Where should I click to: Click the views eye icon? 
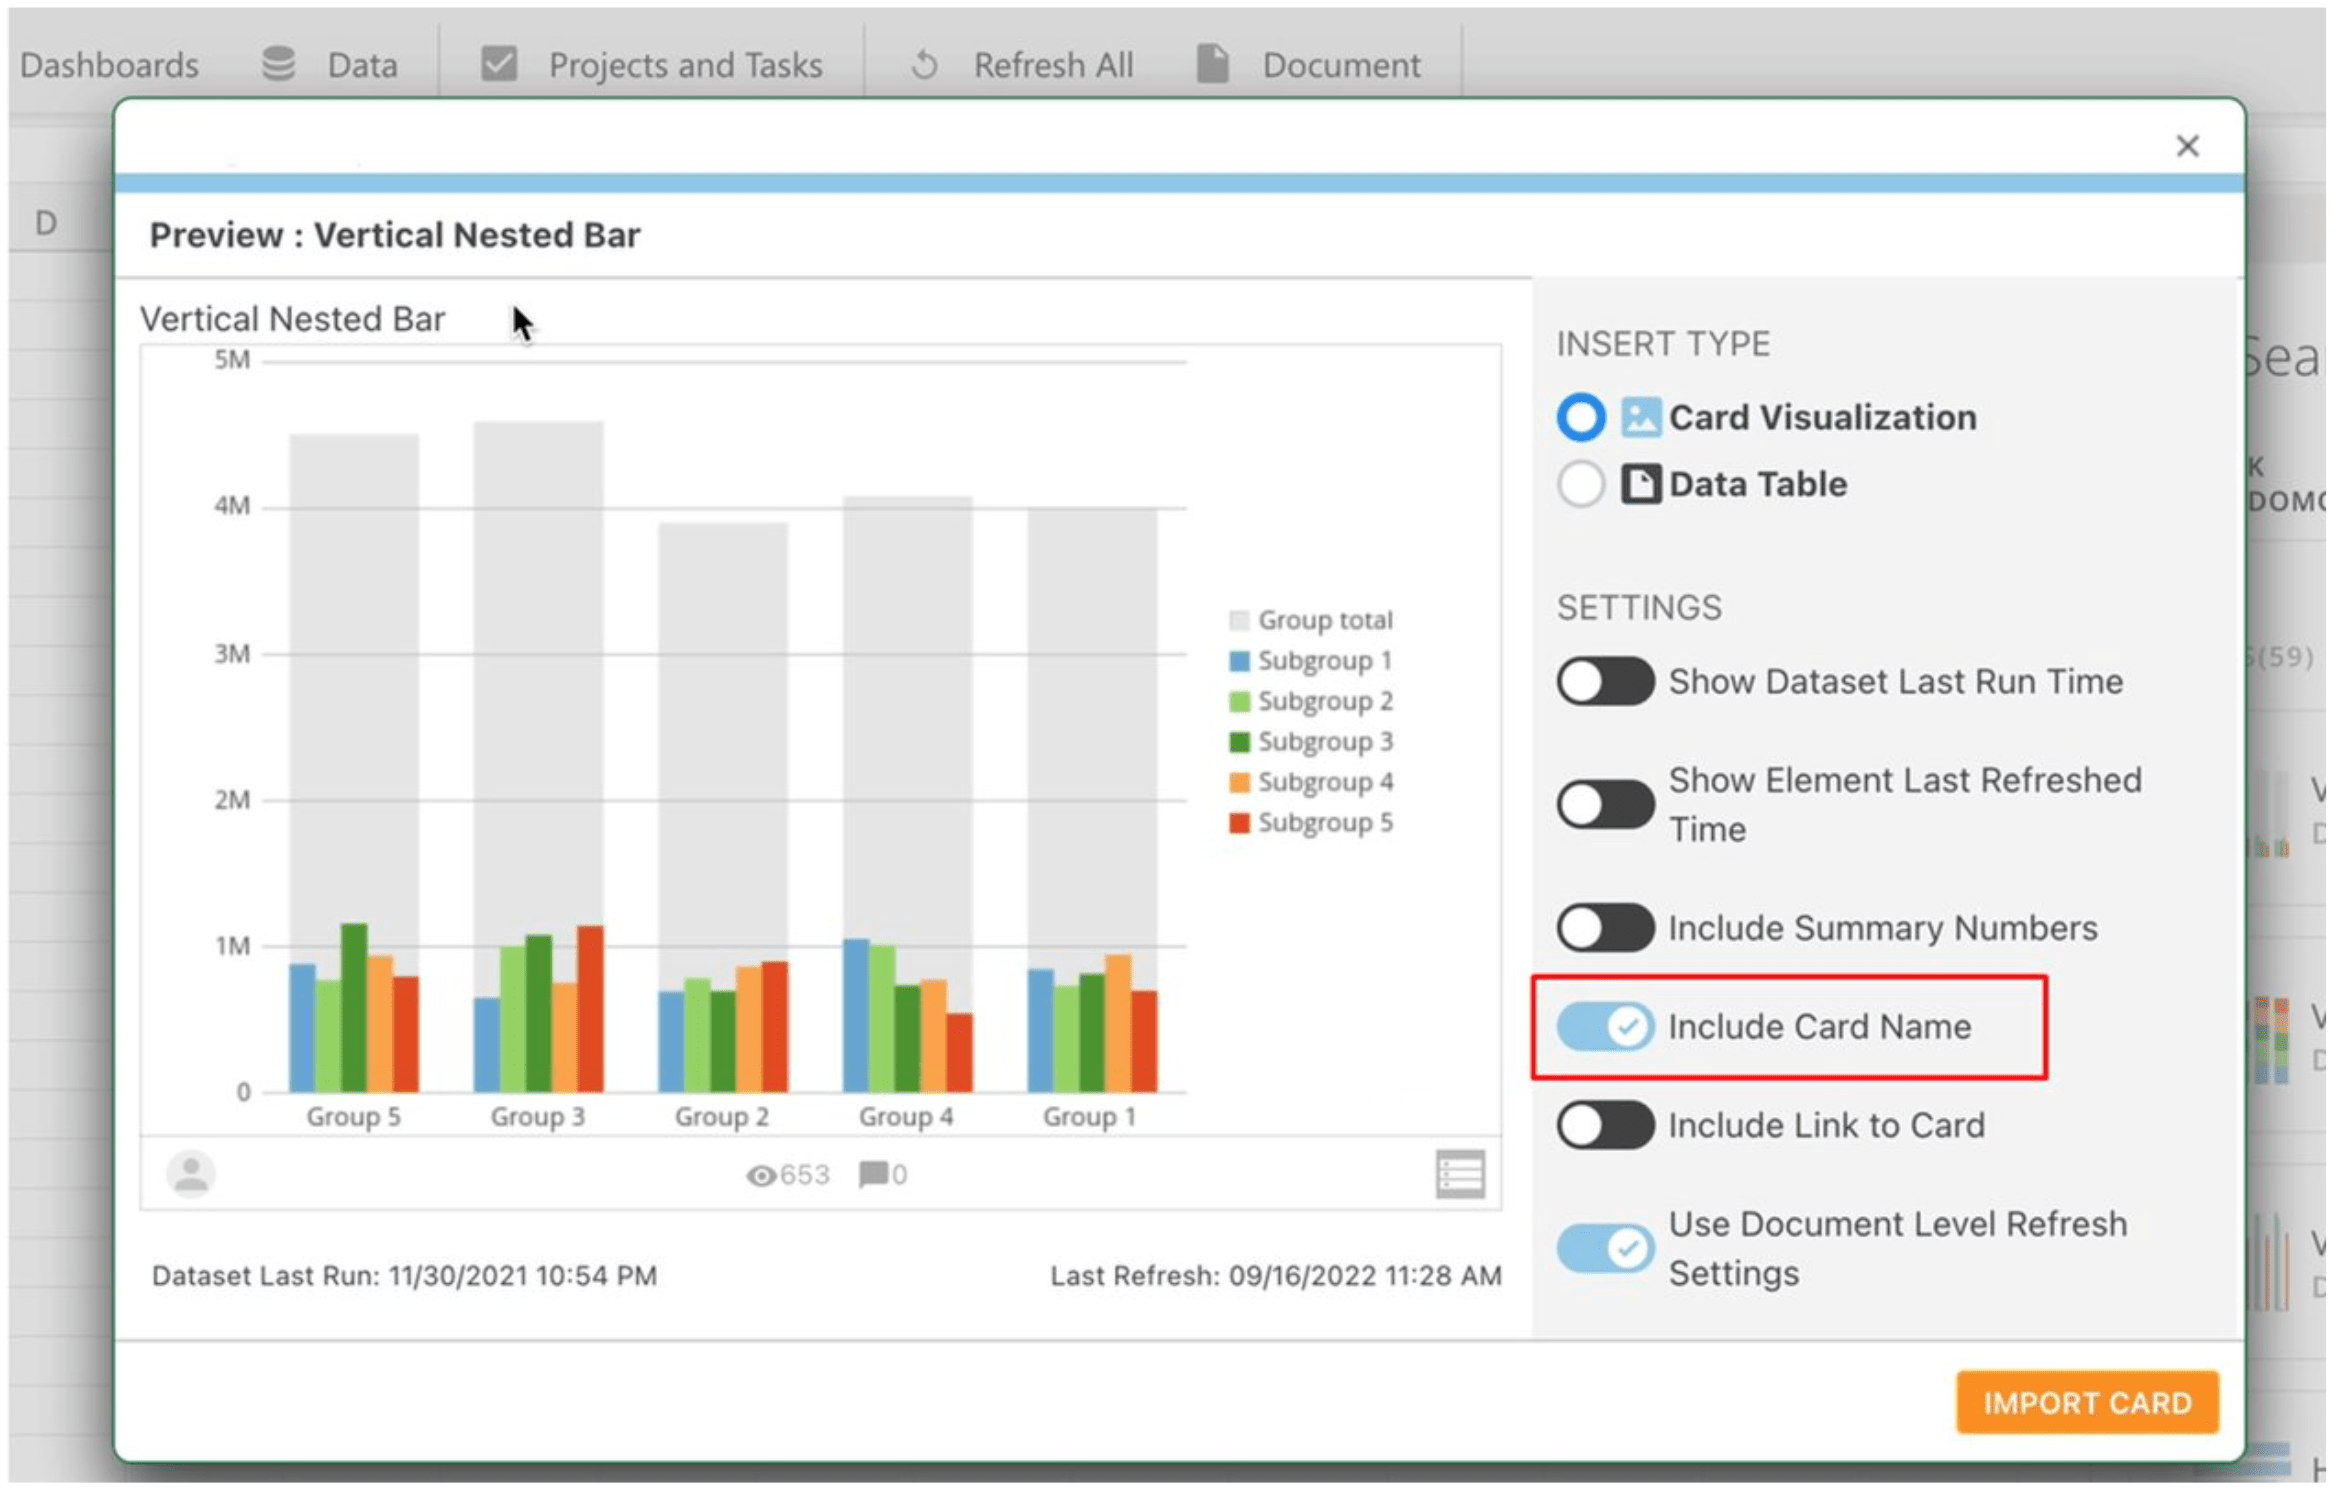(760, 1176)
